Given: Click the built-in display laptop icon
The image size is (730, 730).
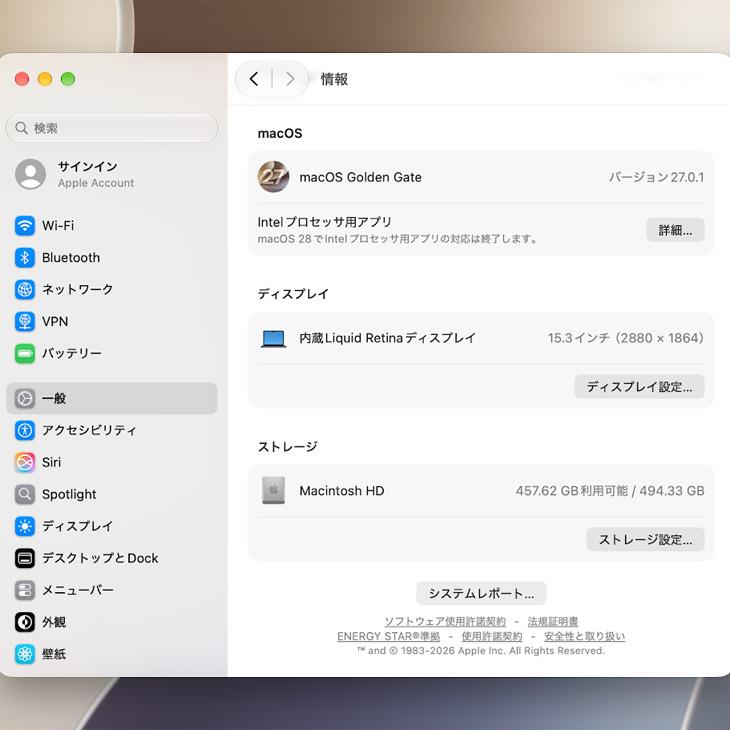Looking at the screenshot, I should click(273, 338).
